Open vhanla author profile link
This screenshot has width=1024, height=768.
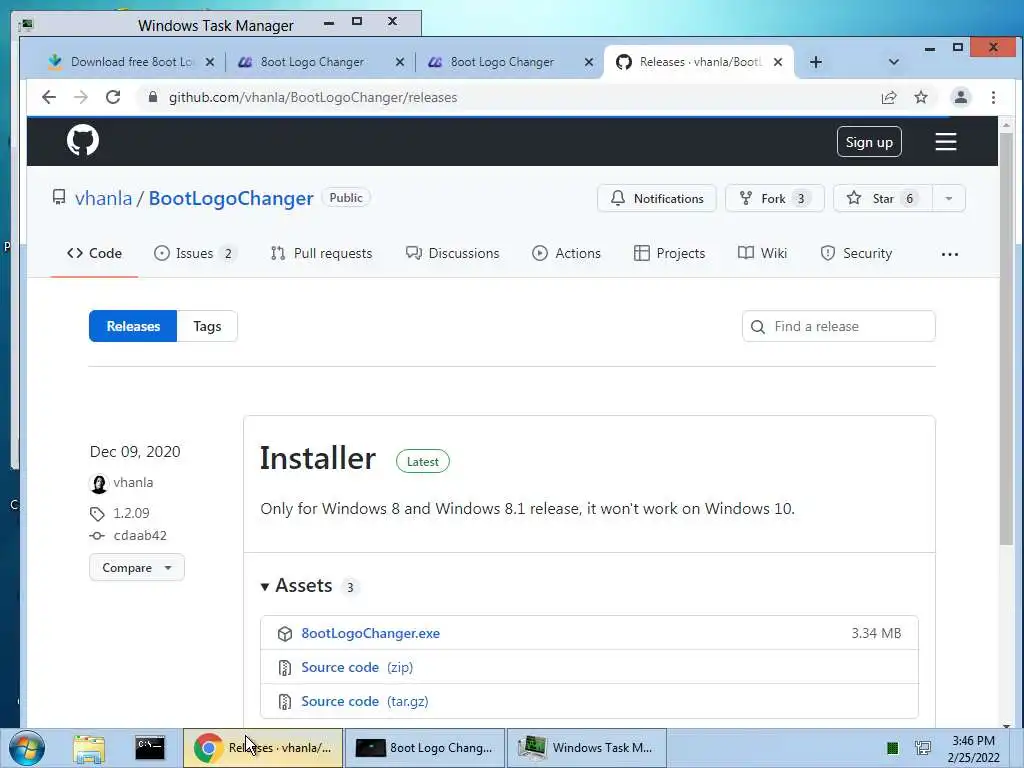133,483
